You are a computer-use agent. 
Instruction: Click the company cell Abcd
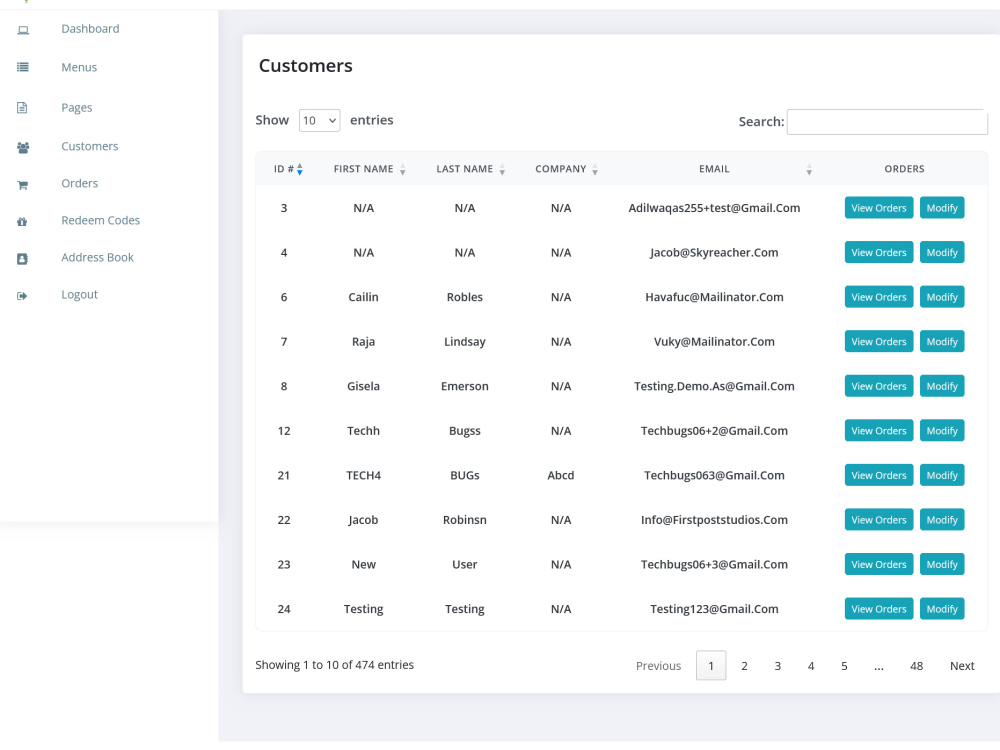click(x=561, y=475)
